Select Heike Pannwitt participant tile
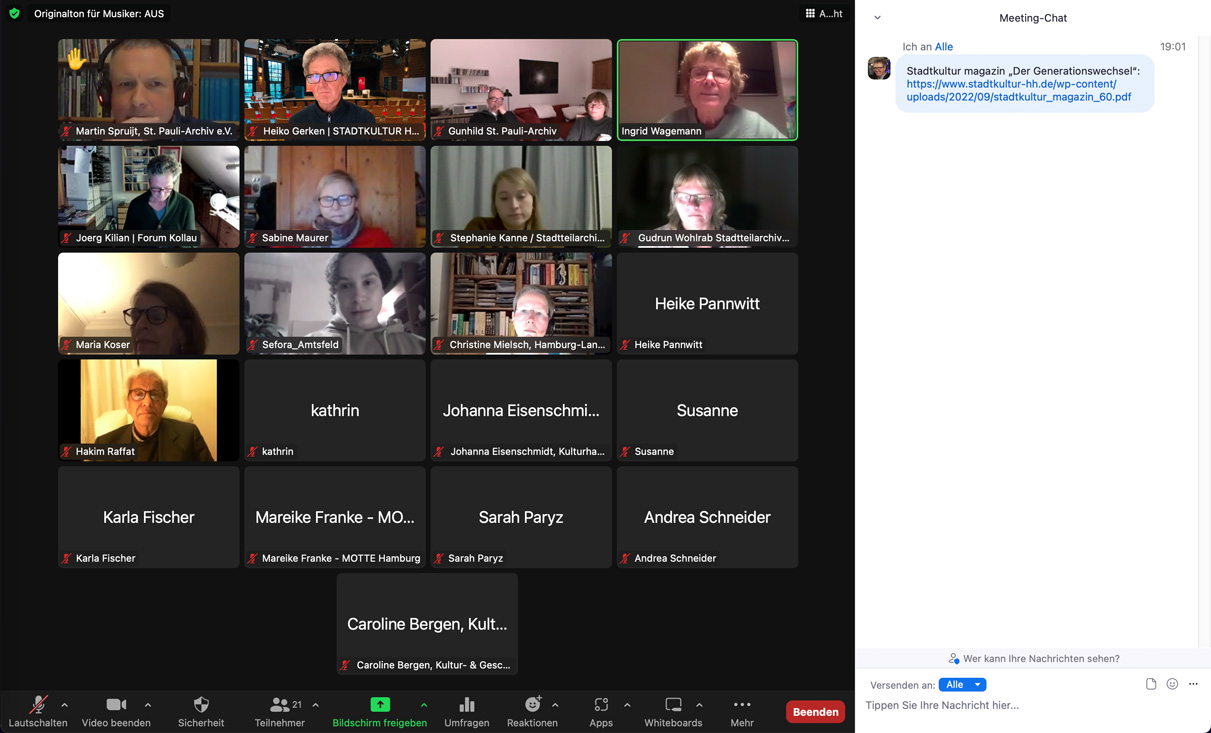 707,303
